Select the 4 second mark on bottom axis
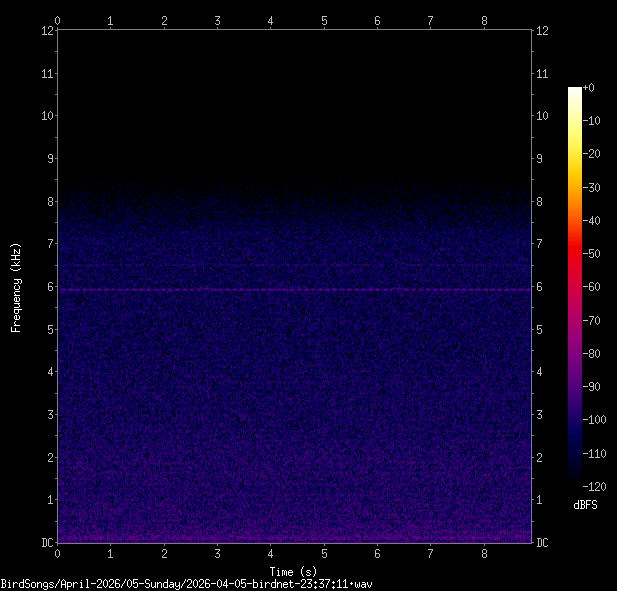 coord(271,554)
